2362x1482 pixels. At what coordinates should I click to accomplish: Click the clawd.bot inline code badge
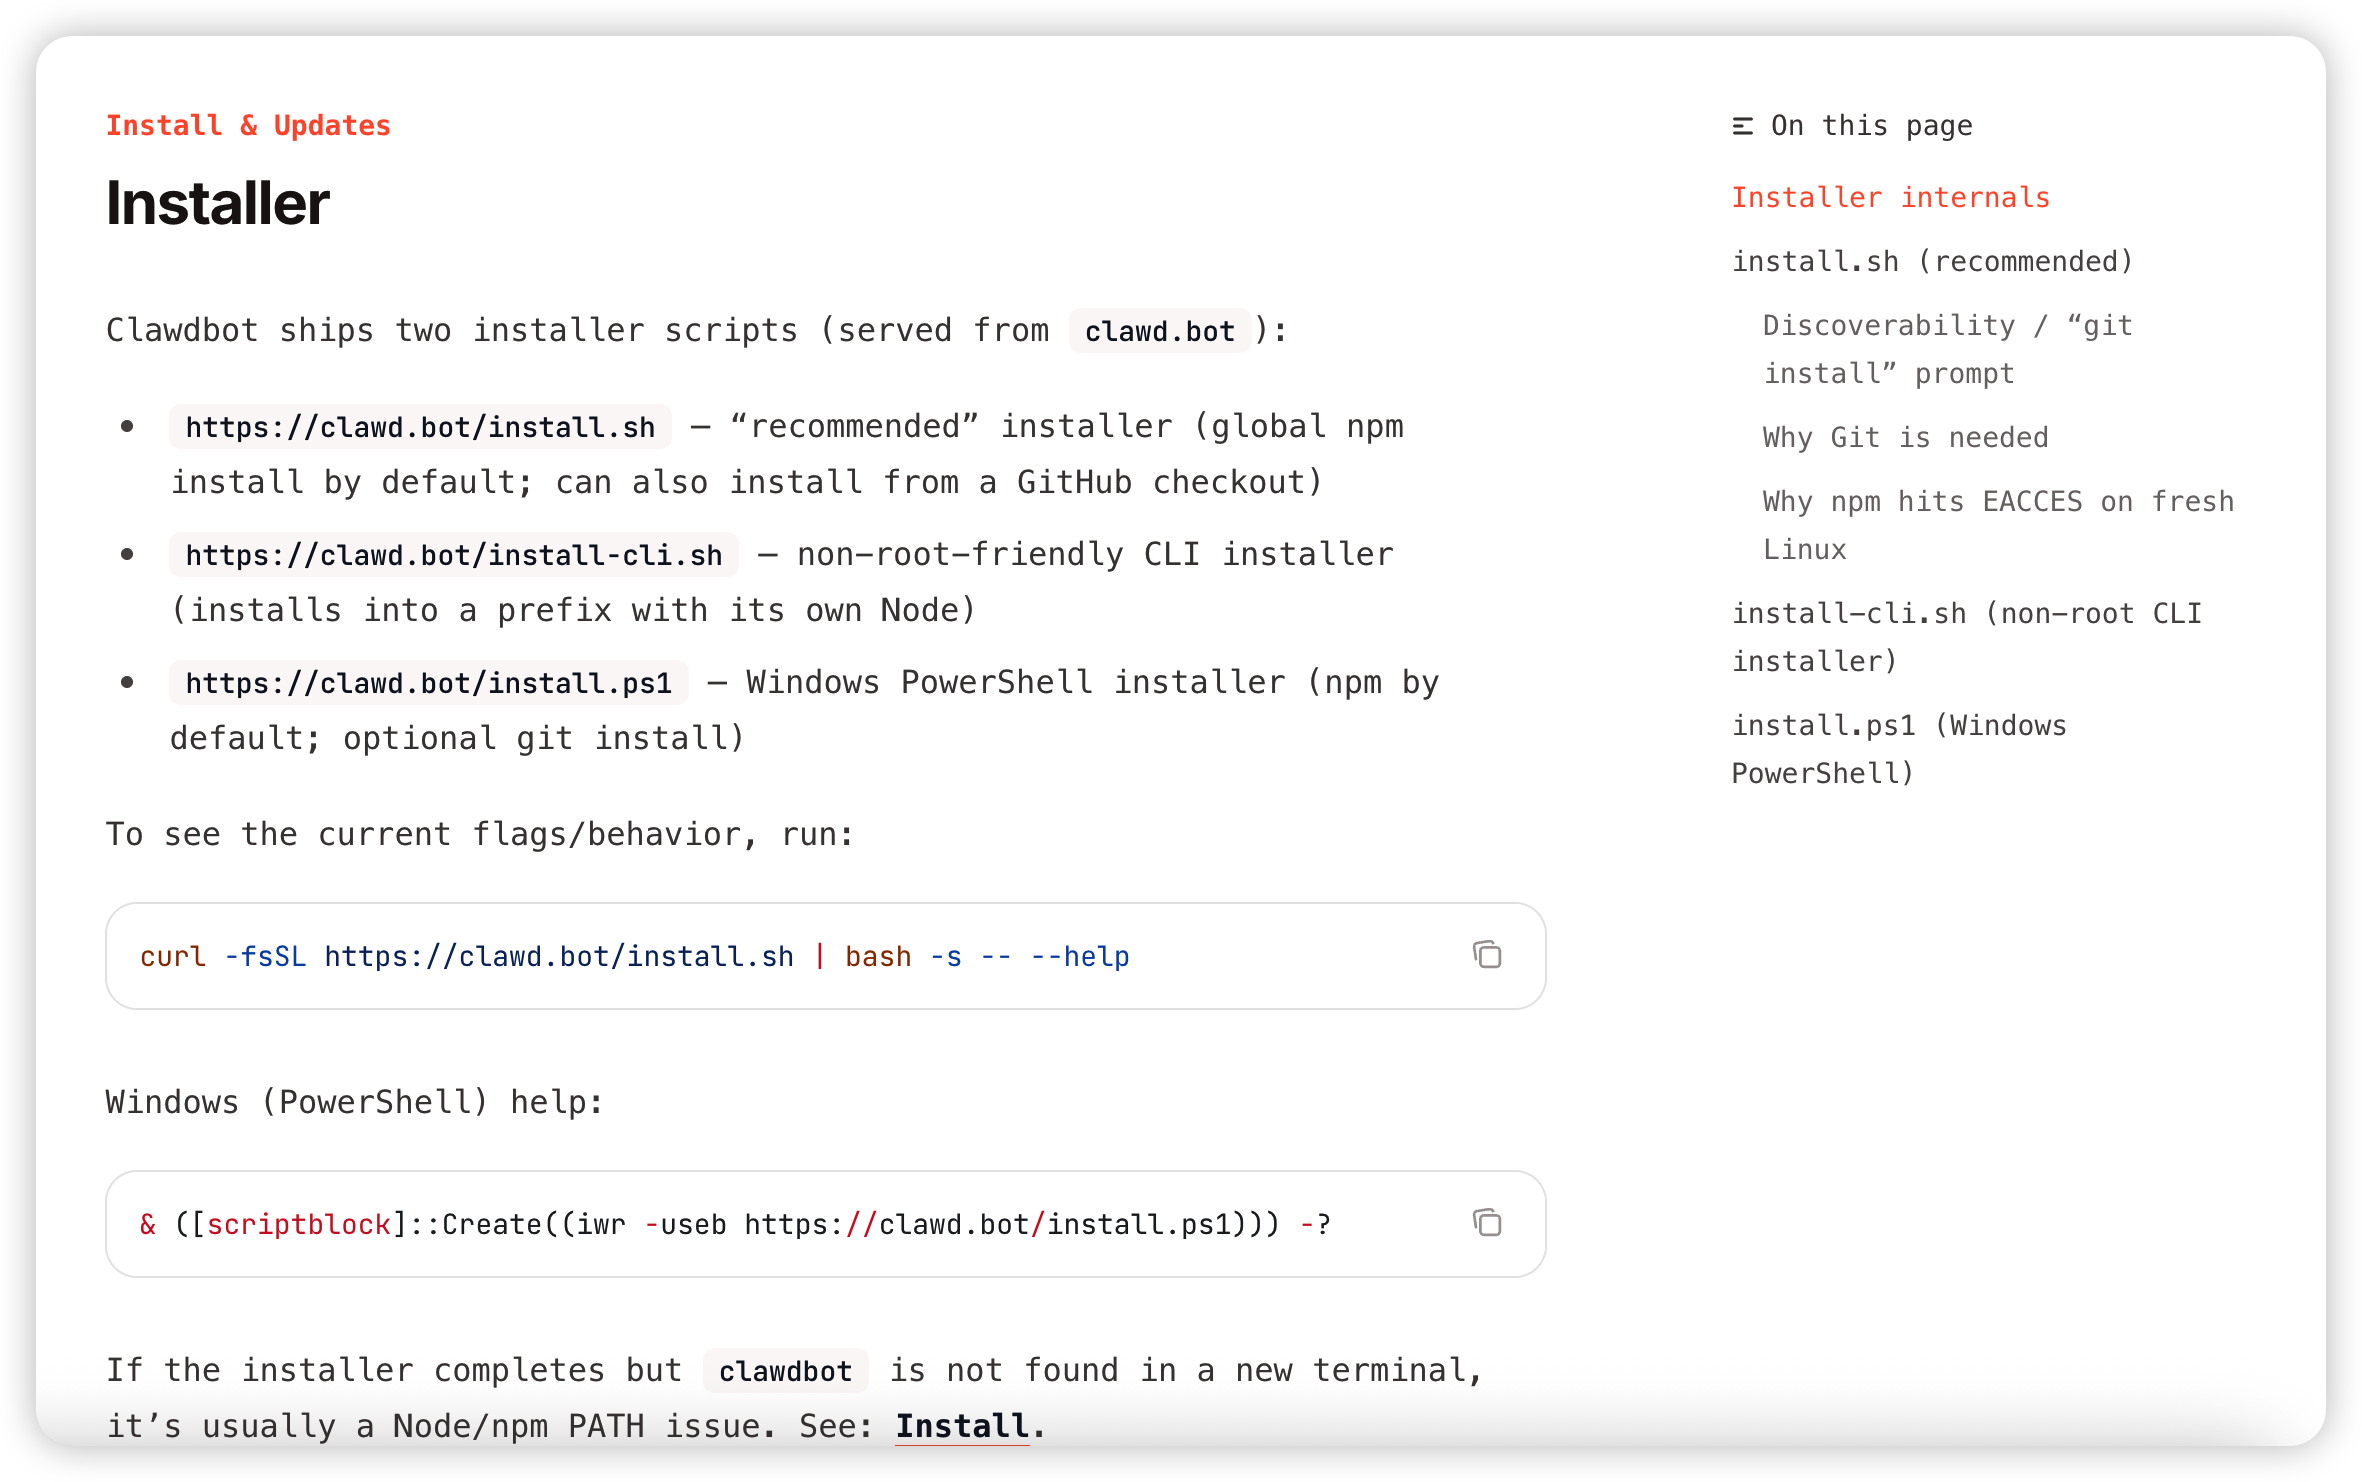[1159, 332]
